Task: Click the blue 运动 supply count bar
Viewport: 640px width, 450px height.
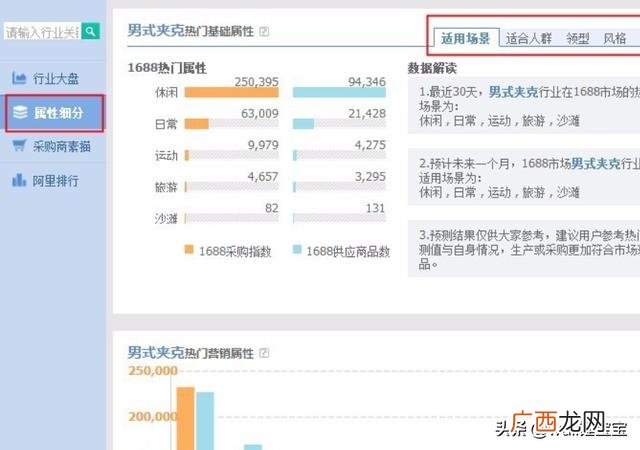Action: pos(295,155)
